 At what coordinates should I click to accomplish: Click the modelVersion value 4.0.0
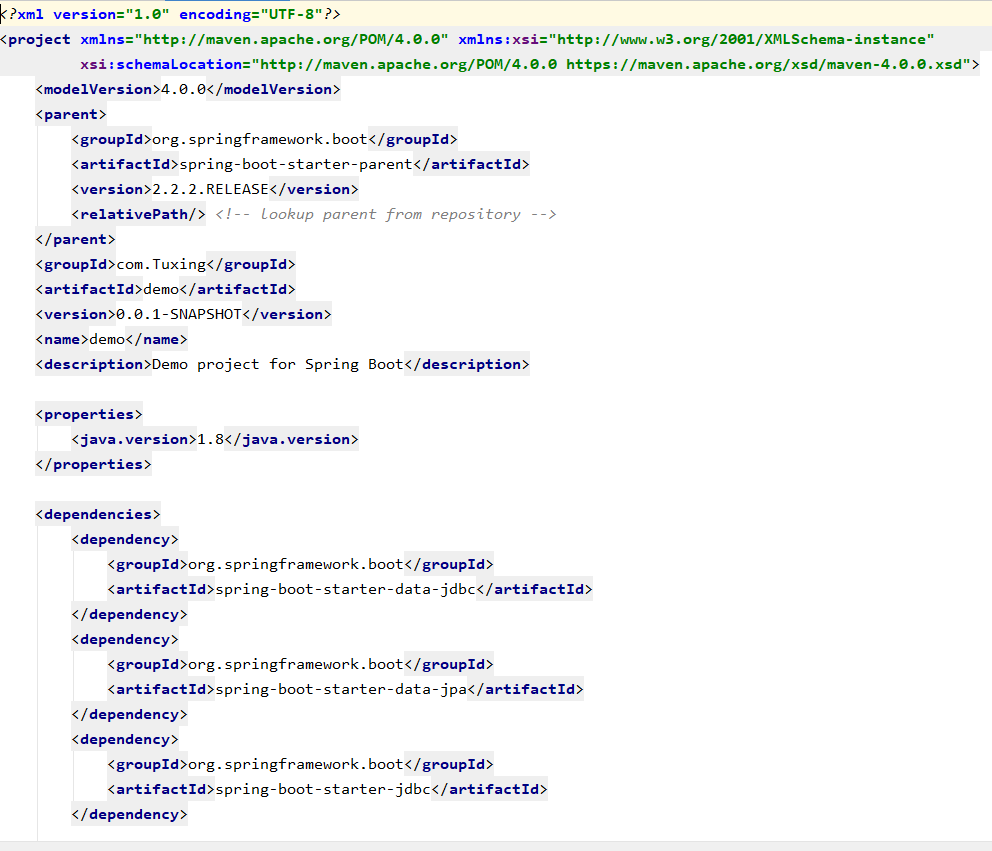[x=183, y=89]
